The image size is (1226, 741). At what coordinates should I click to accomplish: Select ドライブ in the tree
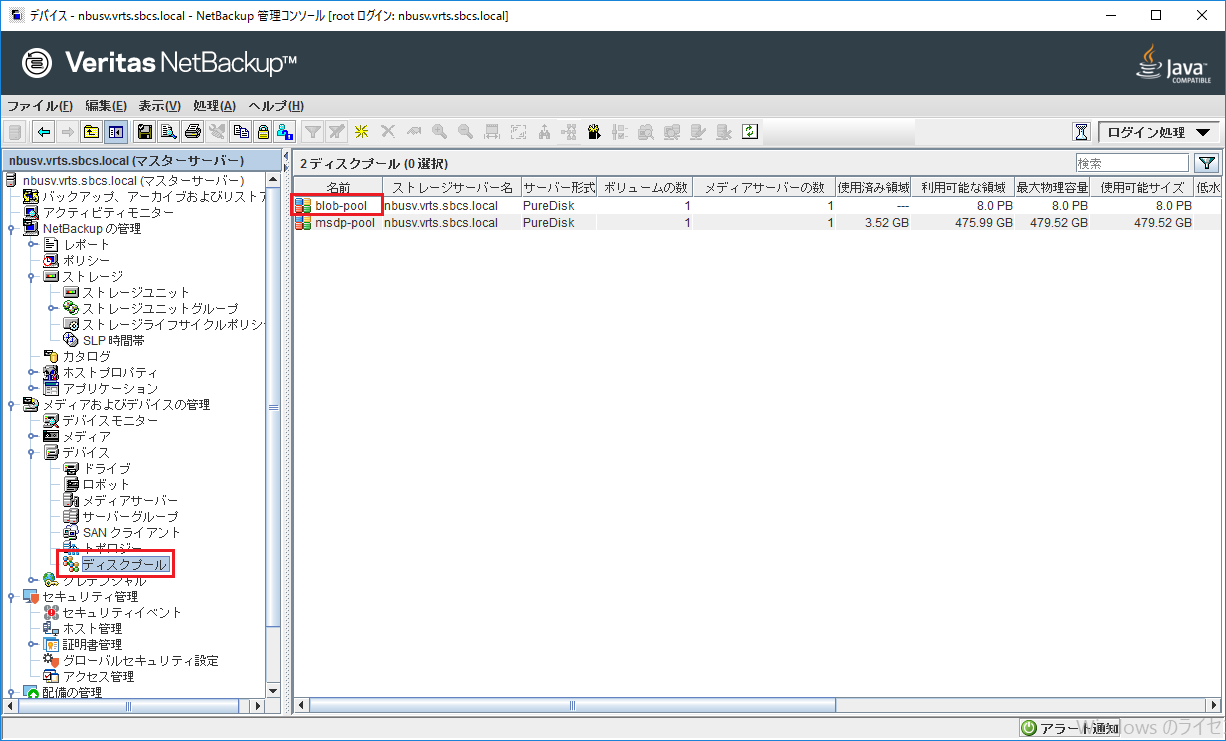[x=106, y=469]
